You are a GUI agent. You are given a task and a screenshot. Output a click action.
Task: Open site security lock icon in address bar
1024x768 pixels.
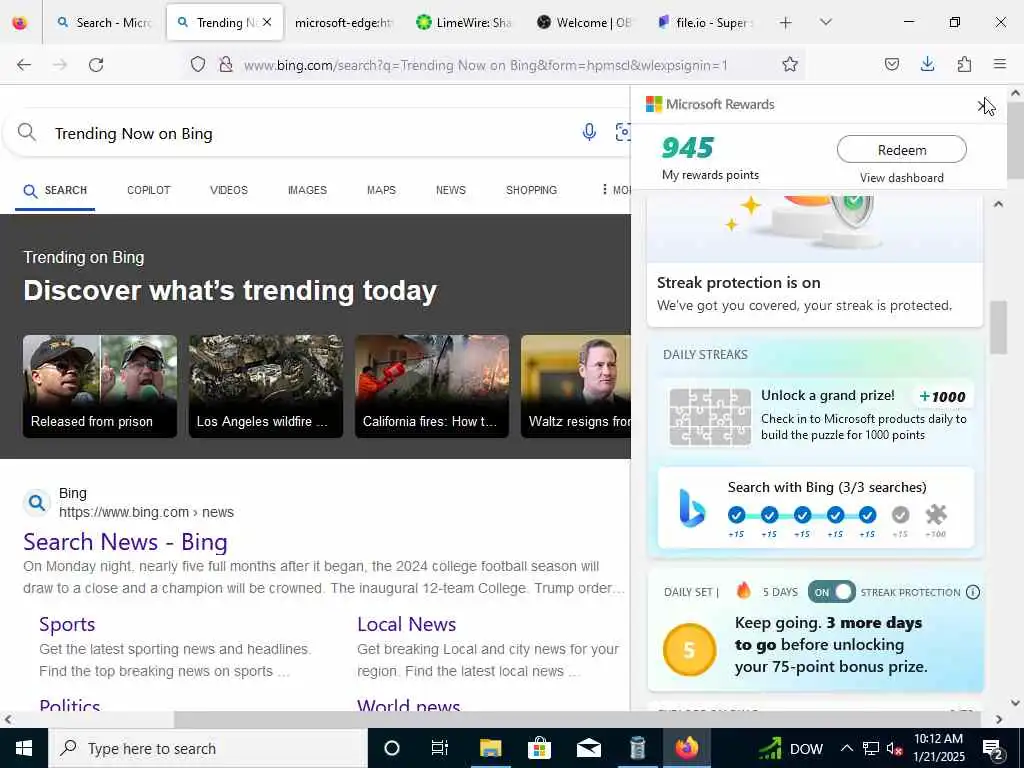(x=226, y=64)
